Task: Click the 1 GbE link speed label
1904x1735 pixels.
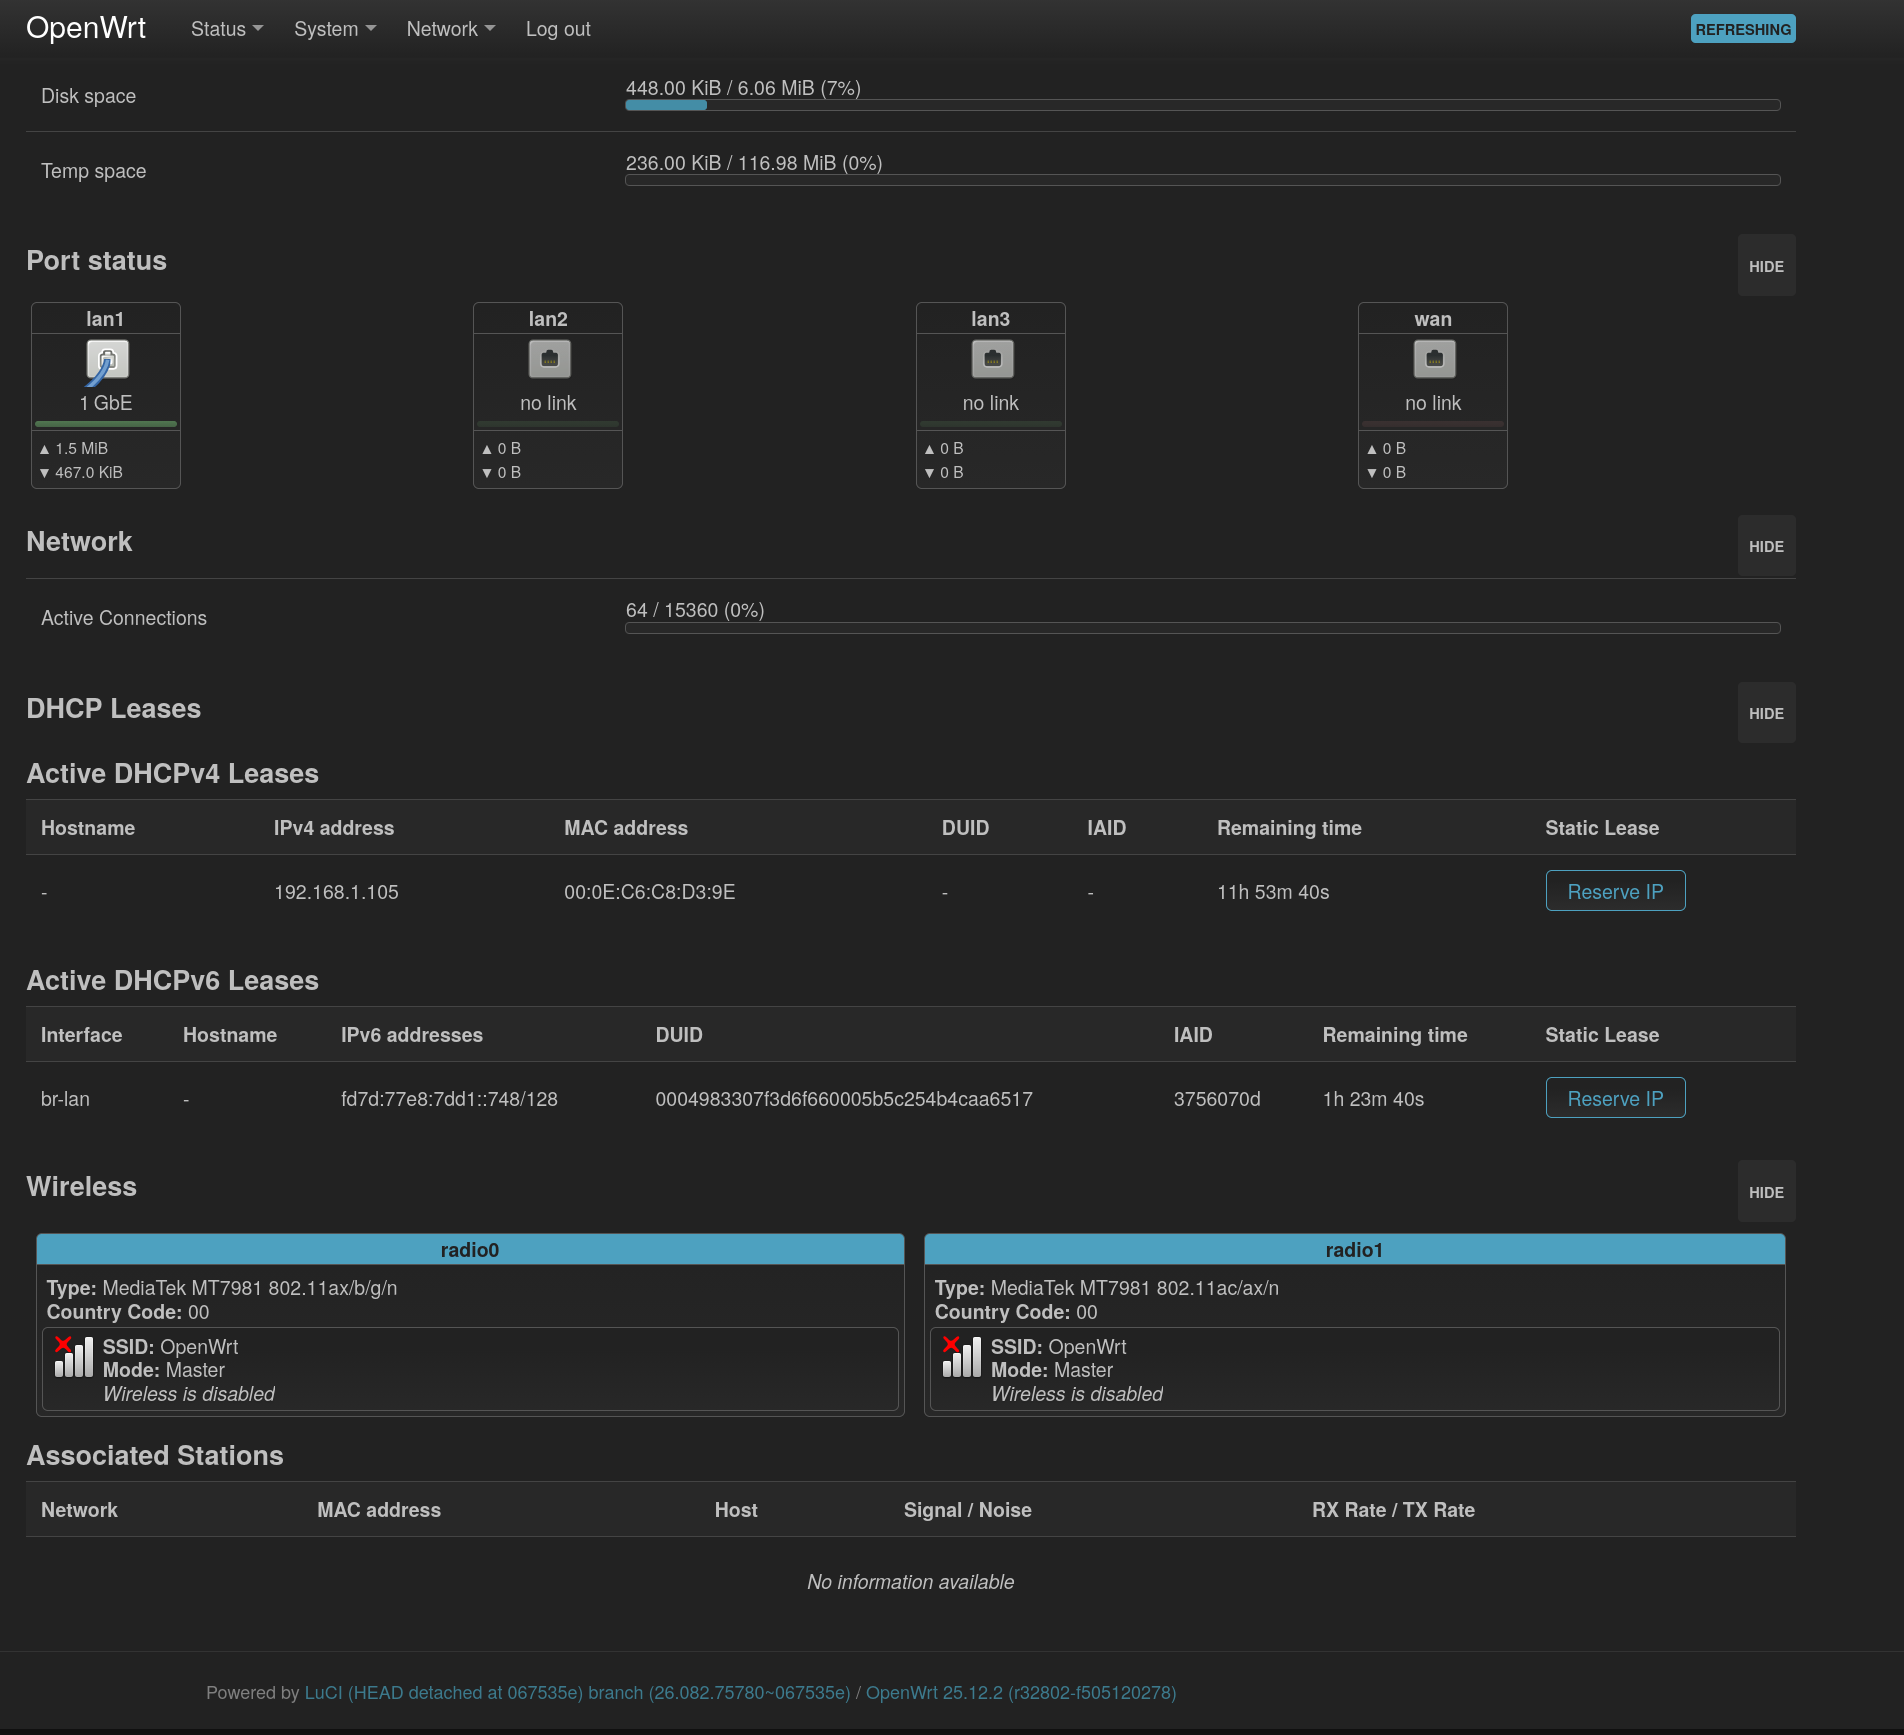Action: coord(106,403)
